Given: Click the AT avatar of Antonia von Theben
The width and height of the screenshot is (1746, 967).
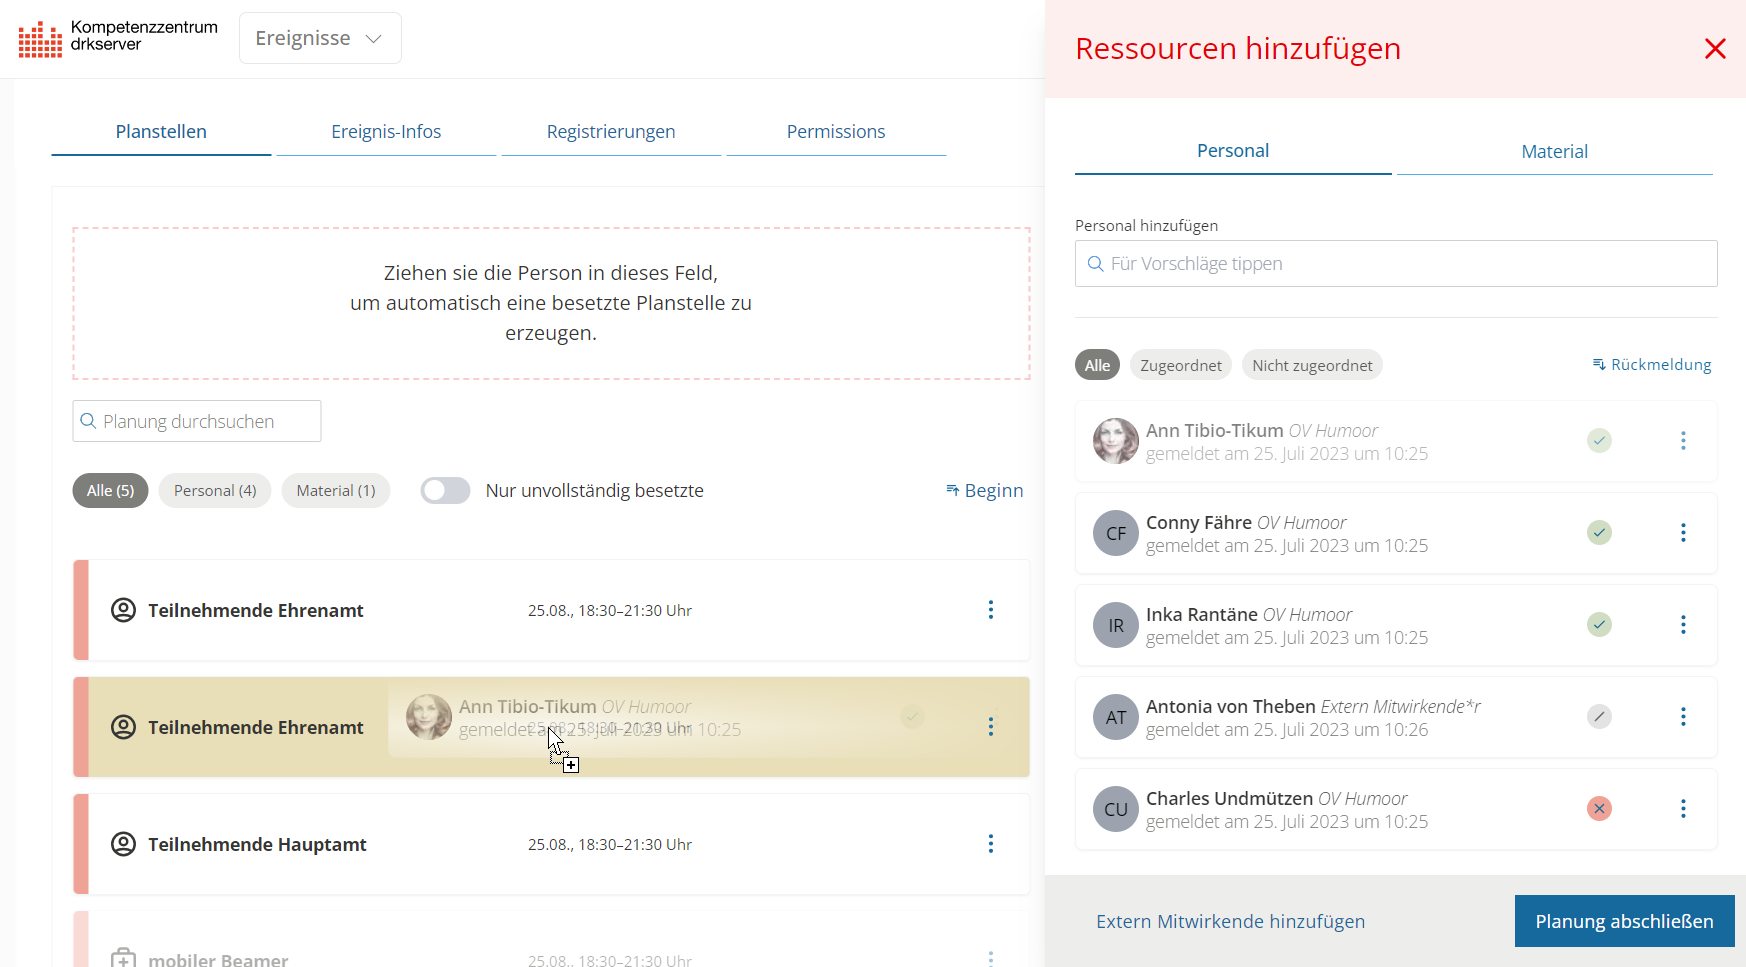Looking at the screenshot, I should 1116,717.
